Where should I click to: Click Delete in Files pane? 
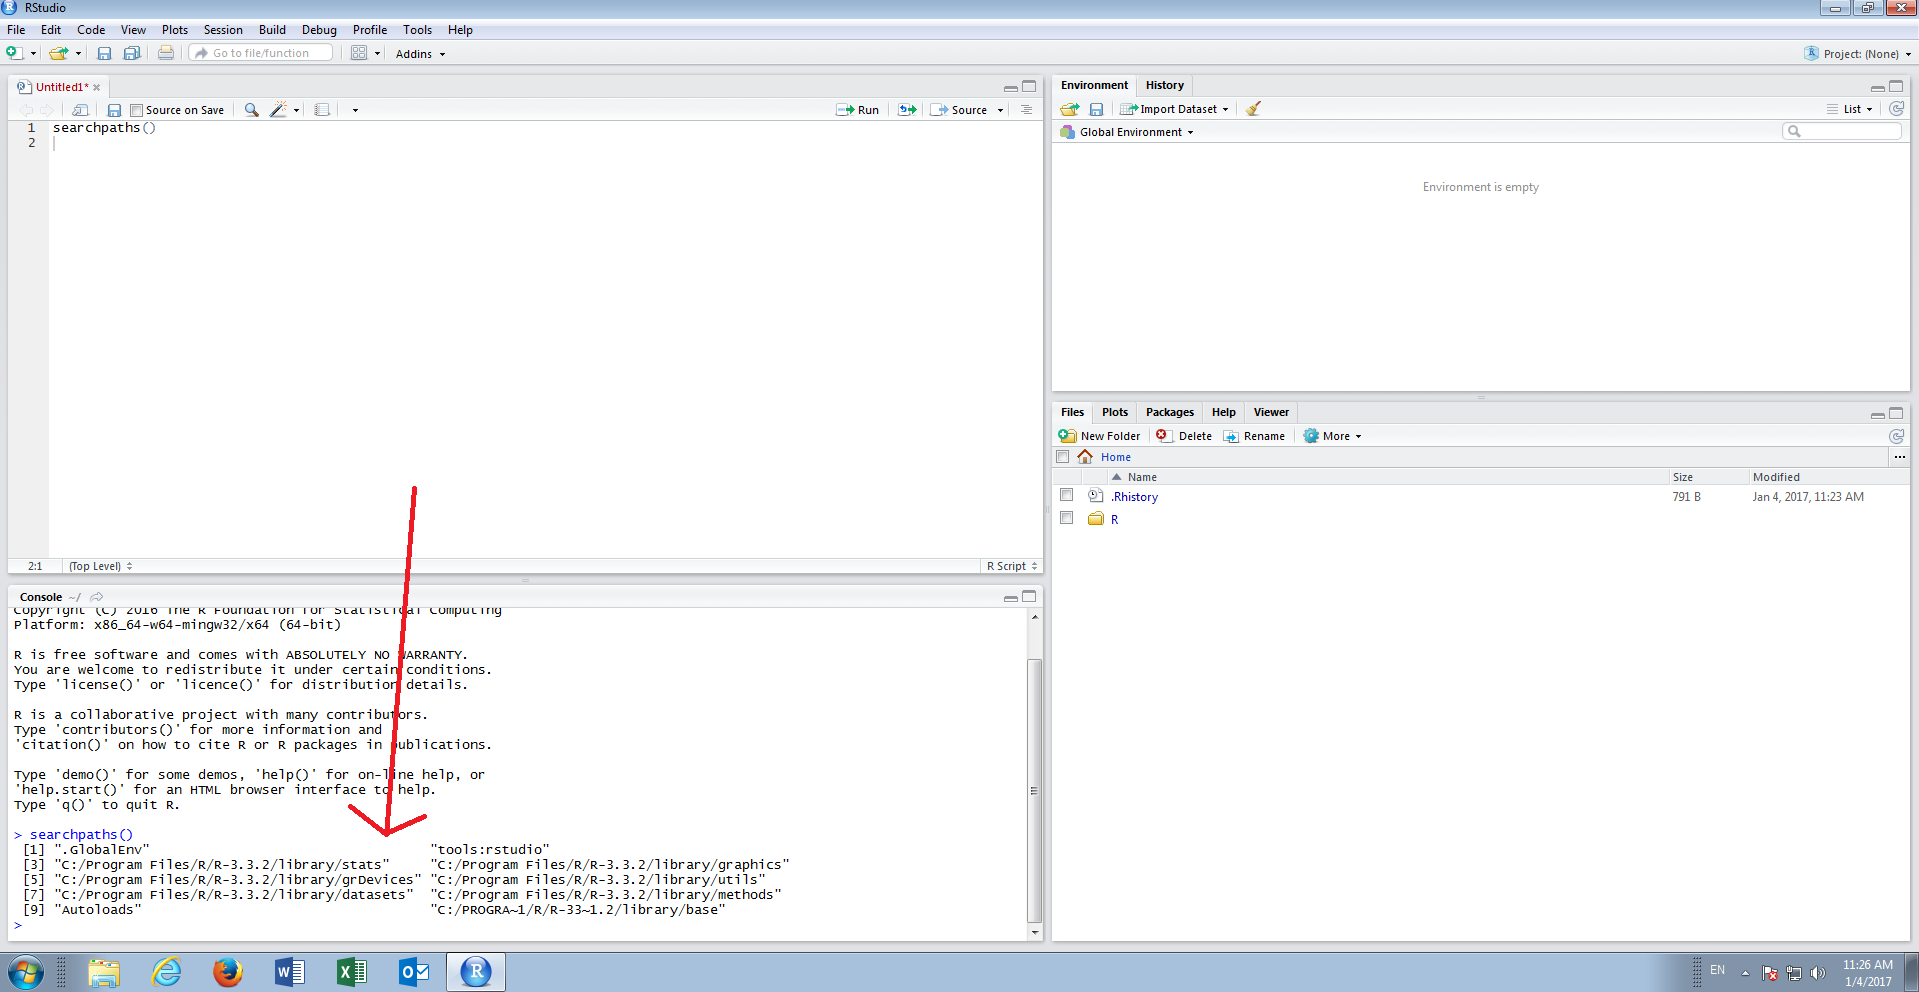pyautogui.click(x=1183, y=436)
